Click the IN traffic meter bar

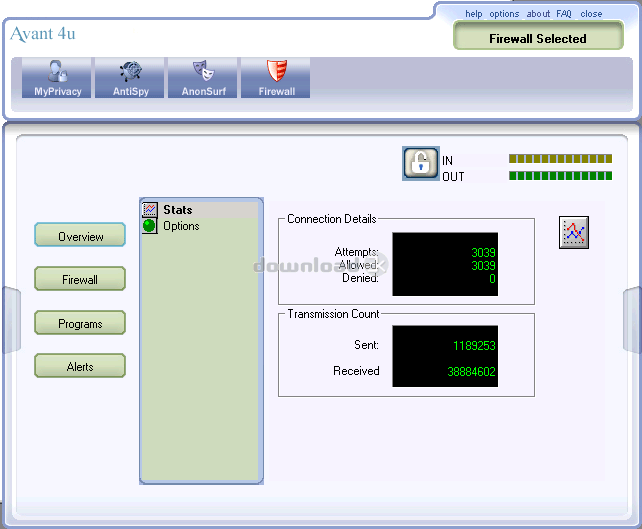pyautogui.click(x=560, y=158)
